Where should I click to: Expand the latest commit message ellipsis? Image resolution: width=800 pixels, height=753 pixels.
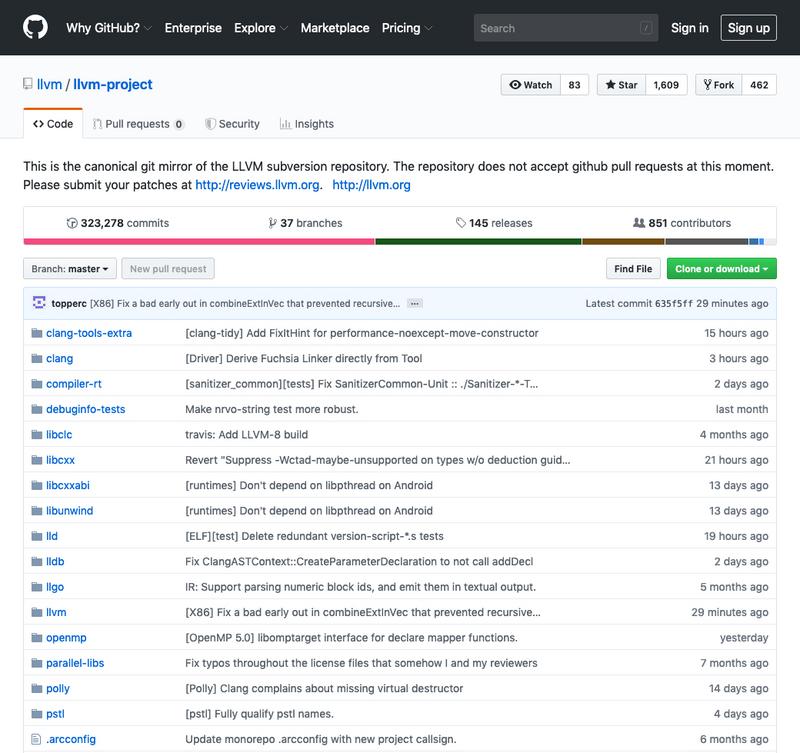tap(414, 304)
